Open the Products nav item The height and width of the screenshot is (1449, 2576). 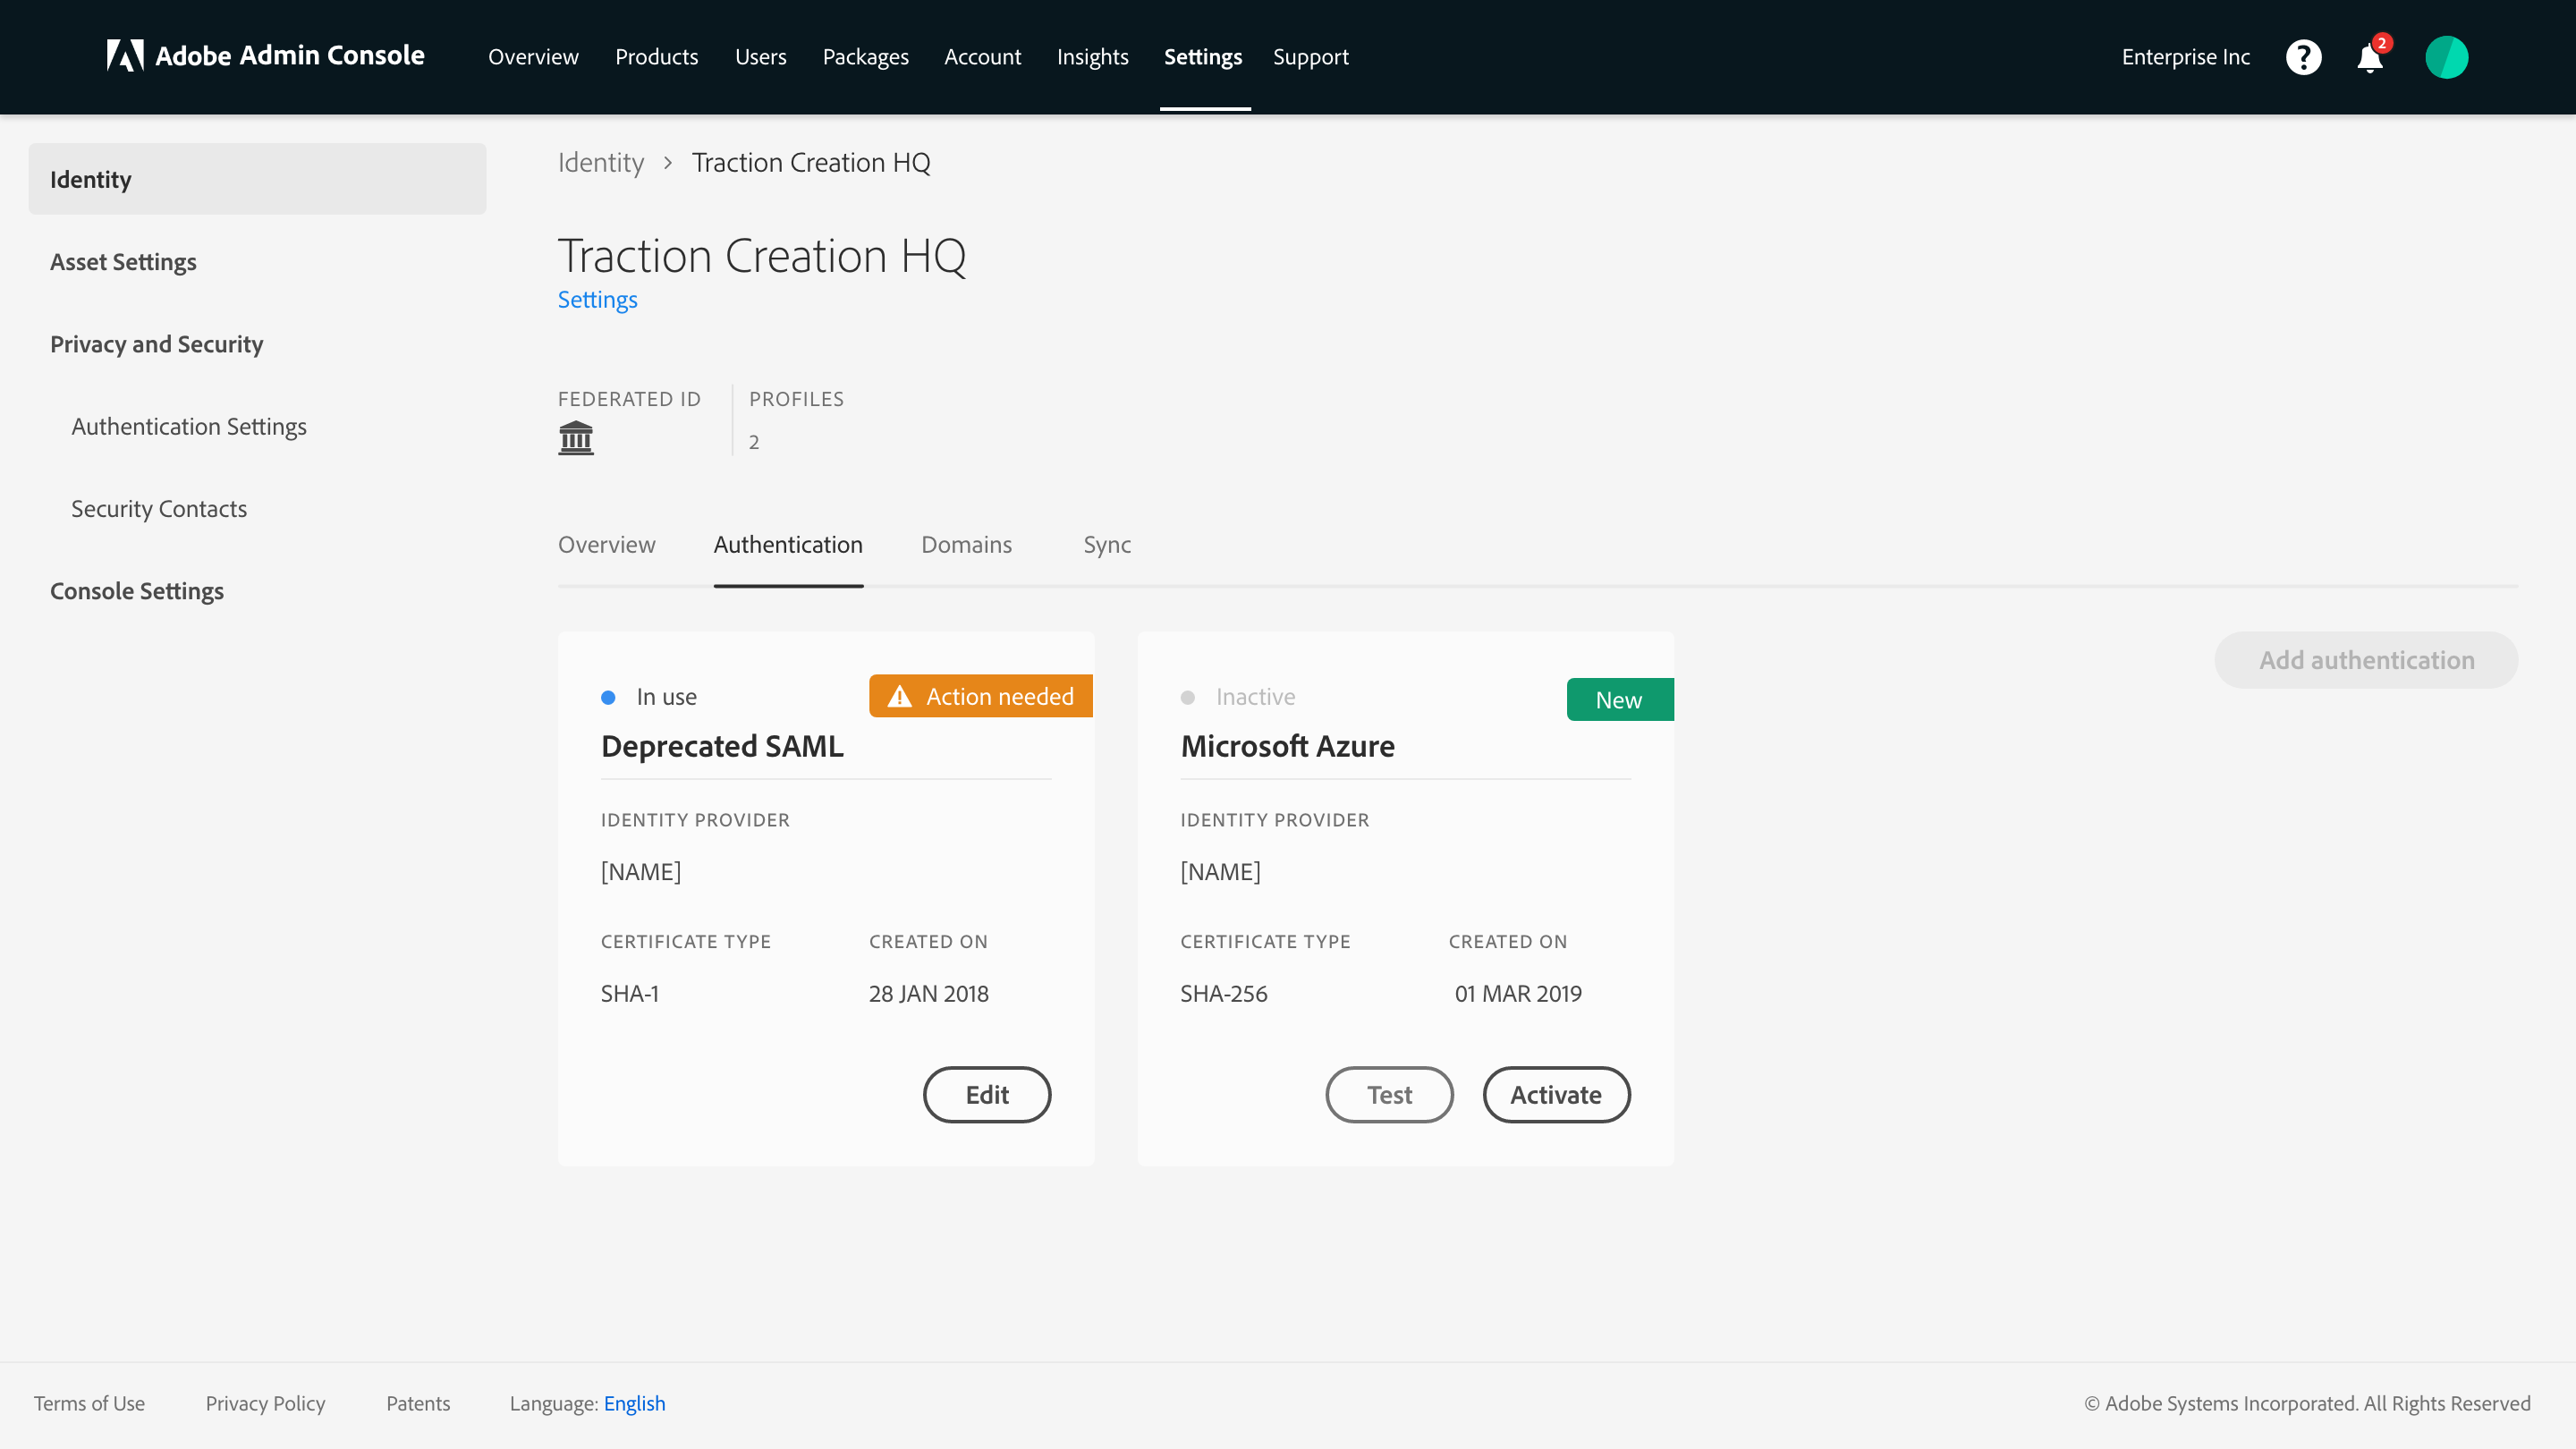pos(657,57)
